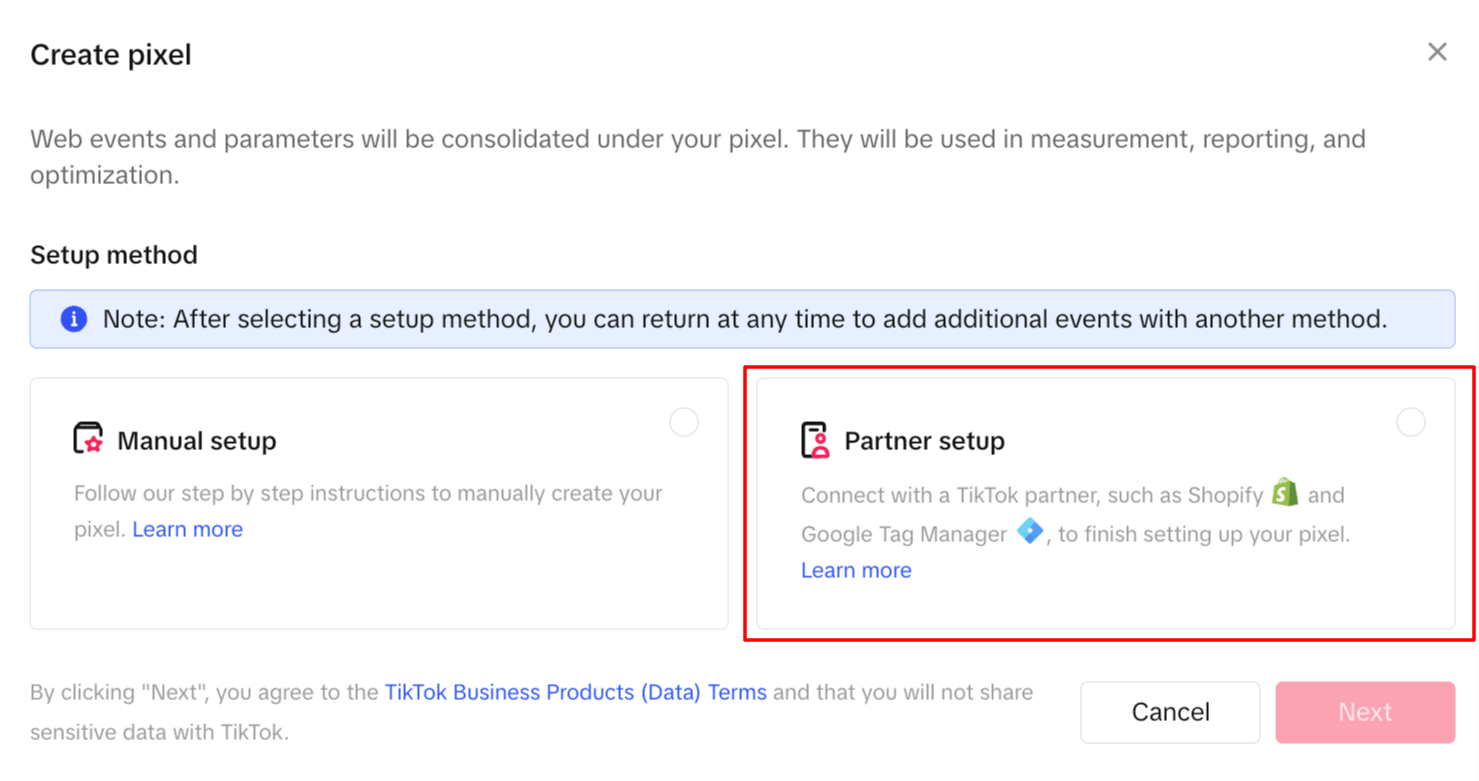Open Learn more under Partner setup
The image size is (1479, 781).
[x=856, y=570]
